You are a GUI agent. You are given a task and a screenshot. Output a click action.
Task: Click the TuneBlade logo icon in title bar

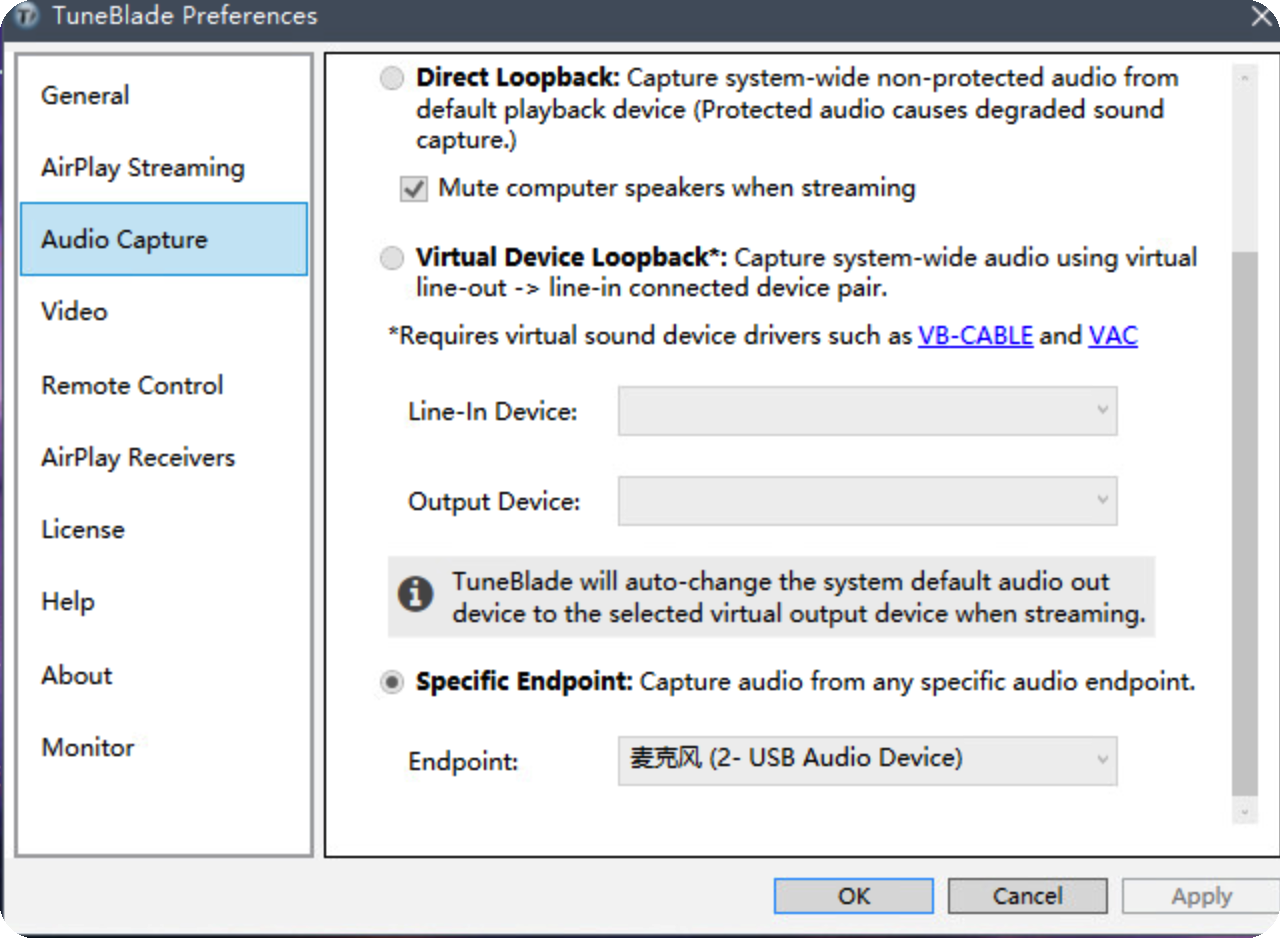coord(27,16)
